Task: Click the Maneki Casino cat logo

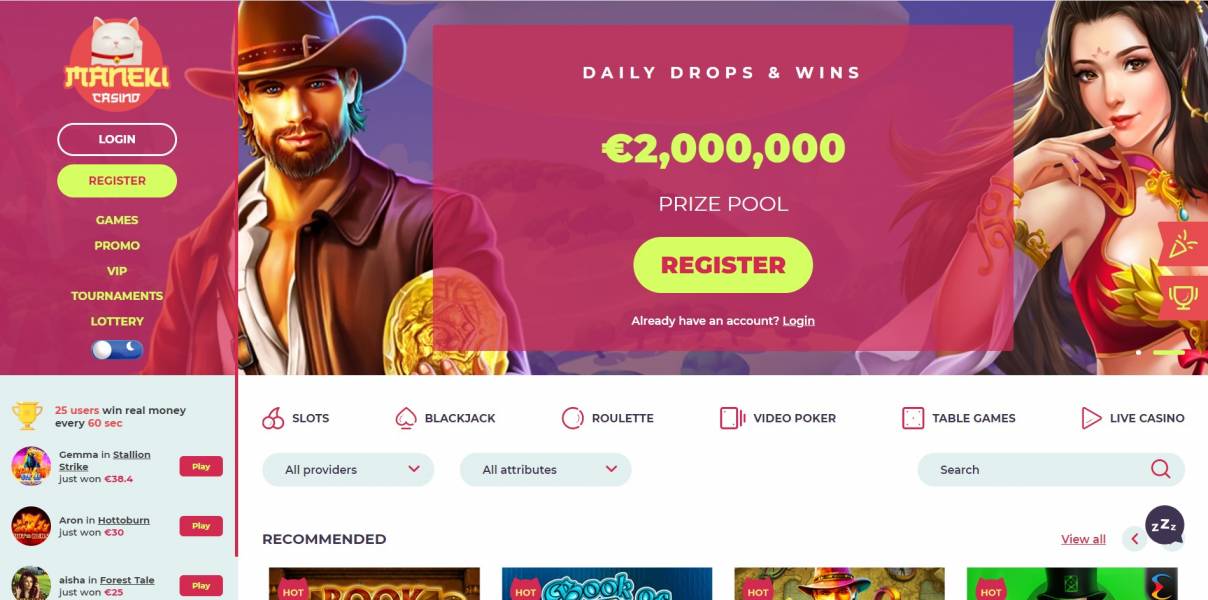Action: [x=117, y=63]
